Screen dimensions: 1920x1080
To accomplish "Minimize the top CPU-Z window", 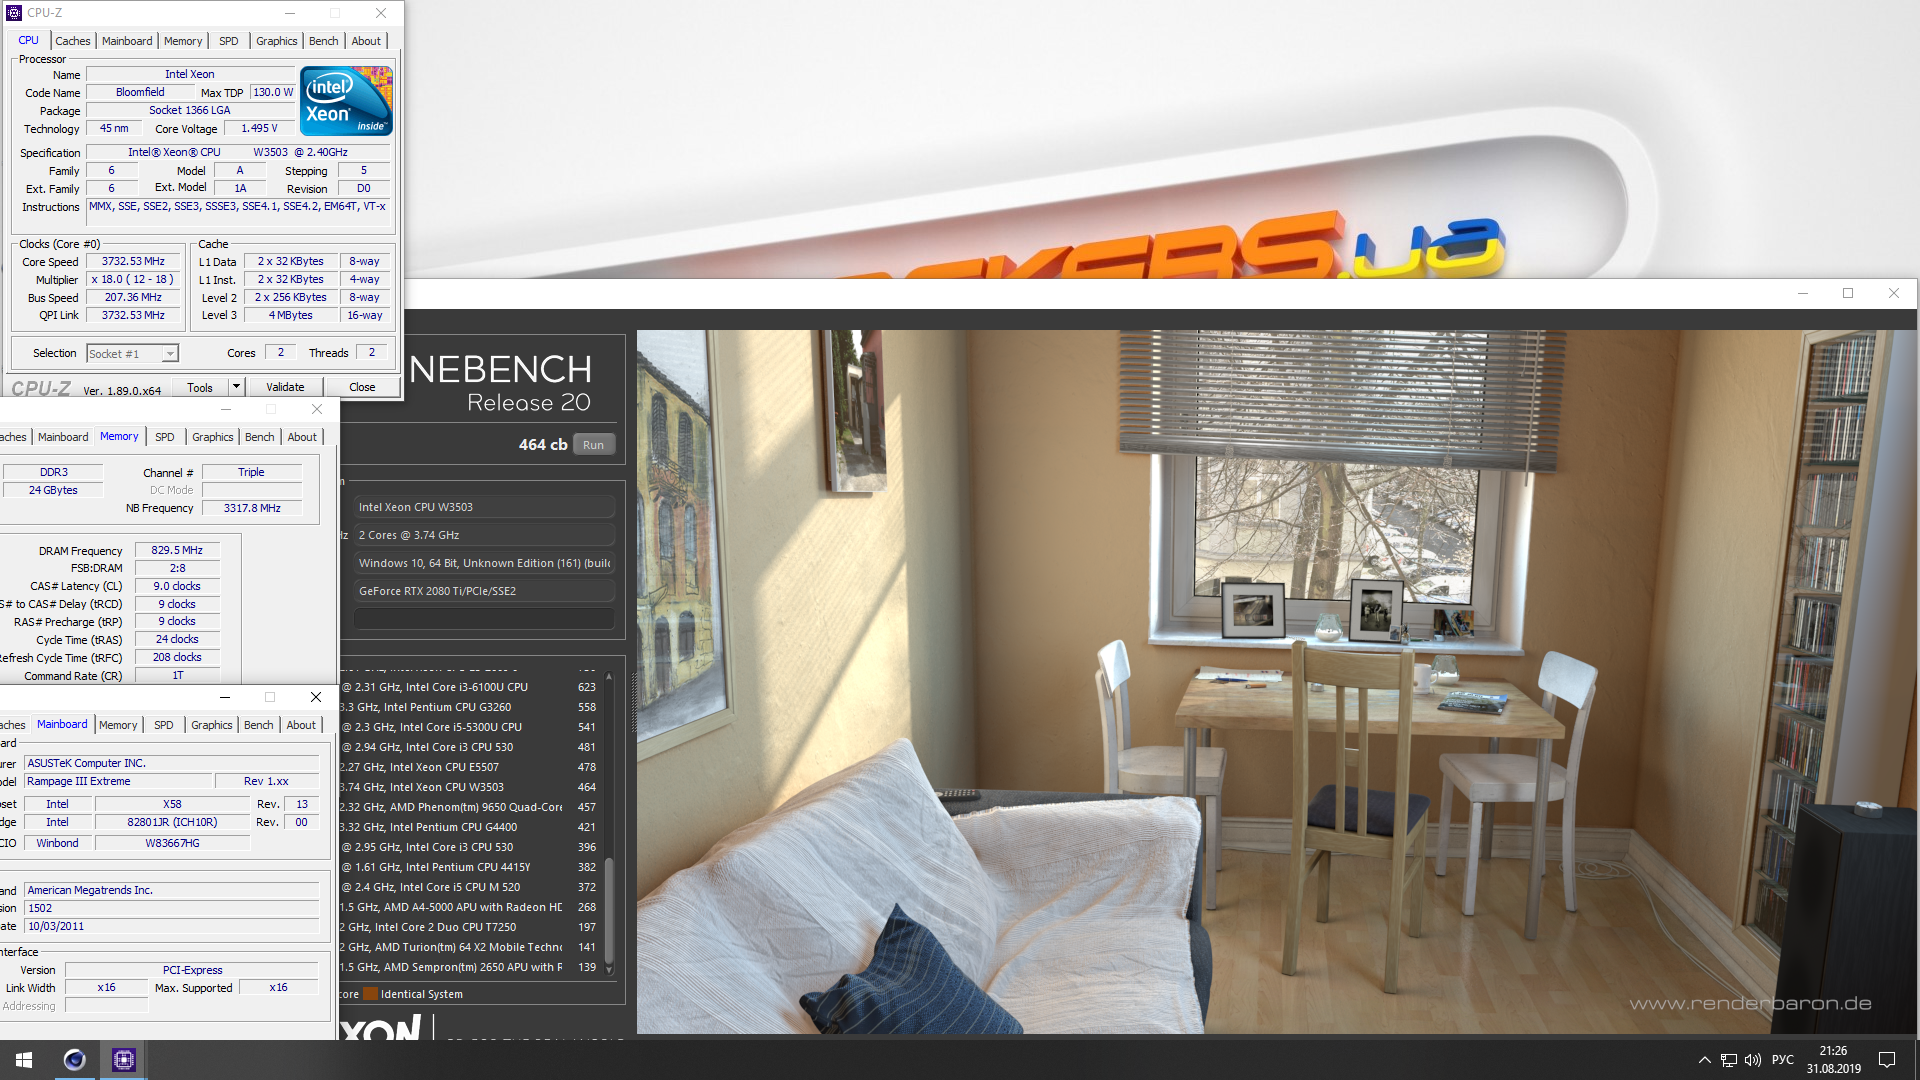I will (290, 13).
